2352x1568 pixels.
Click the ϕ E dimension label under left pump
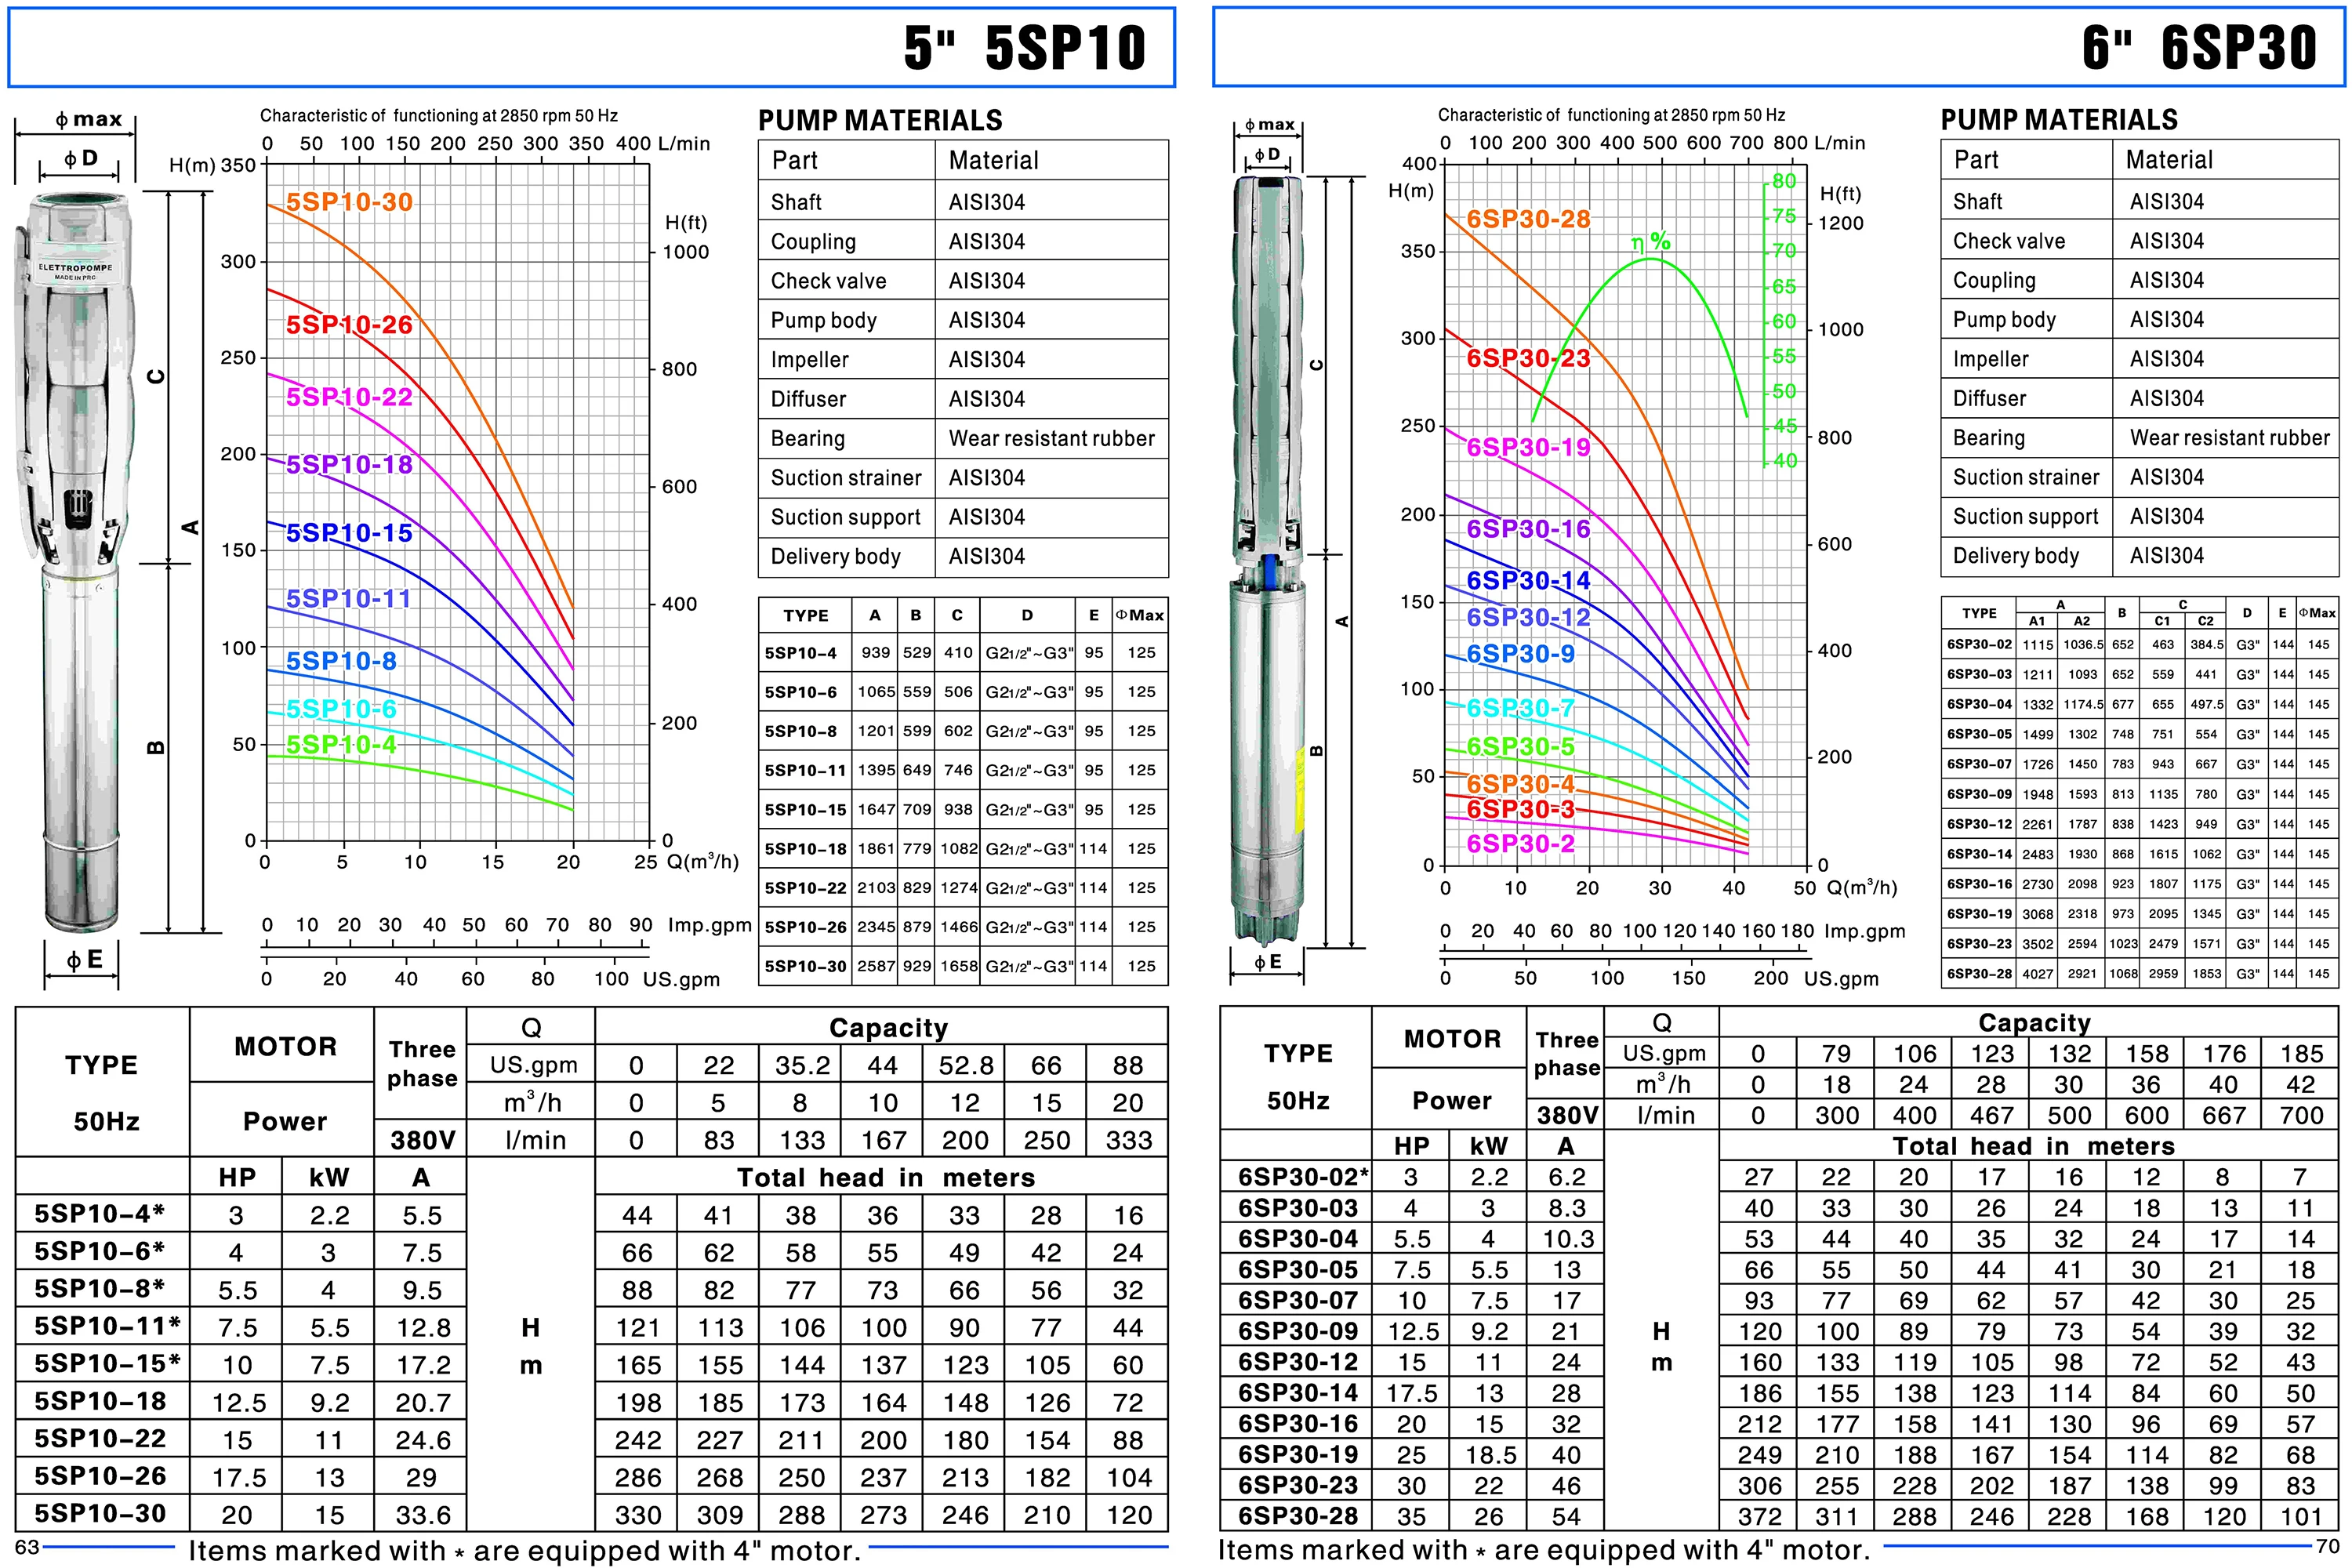(84, 961)
